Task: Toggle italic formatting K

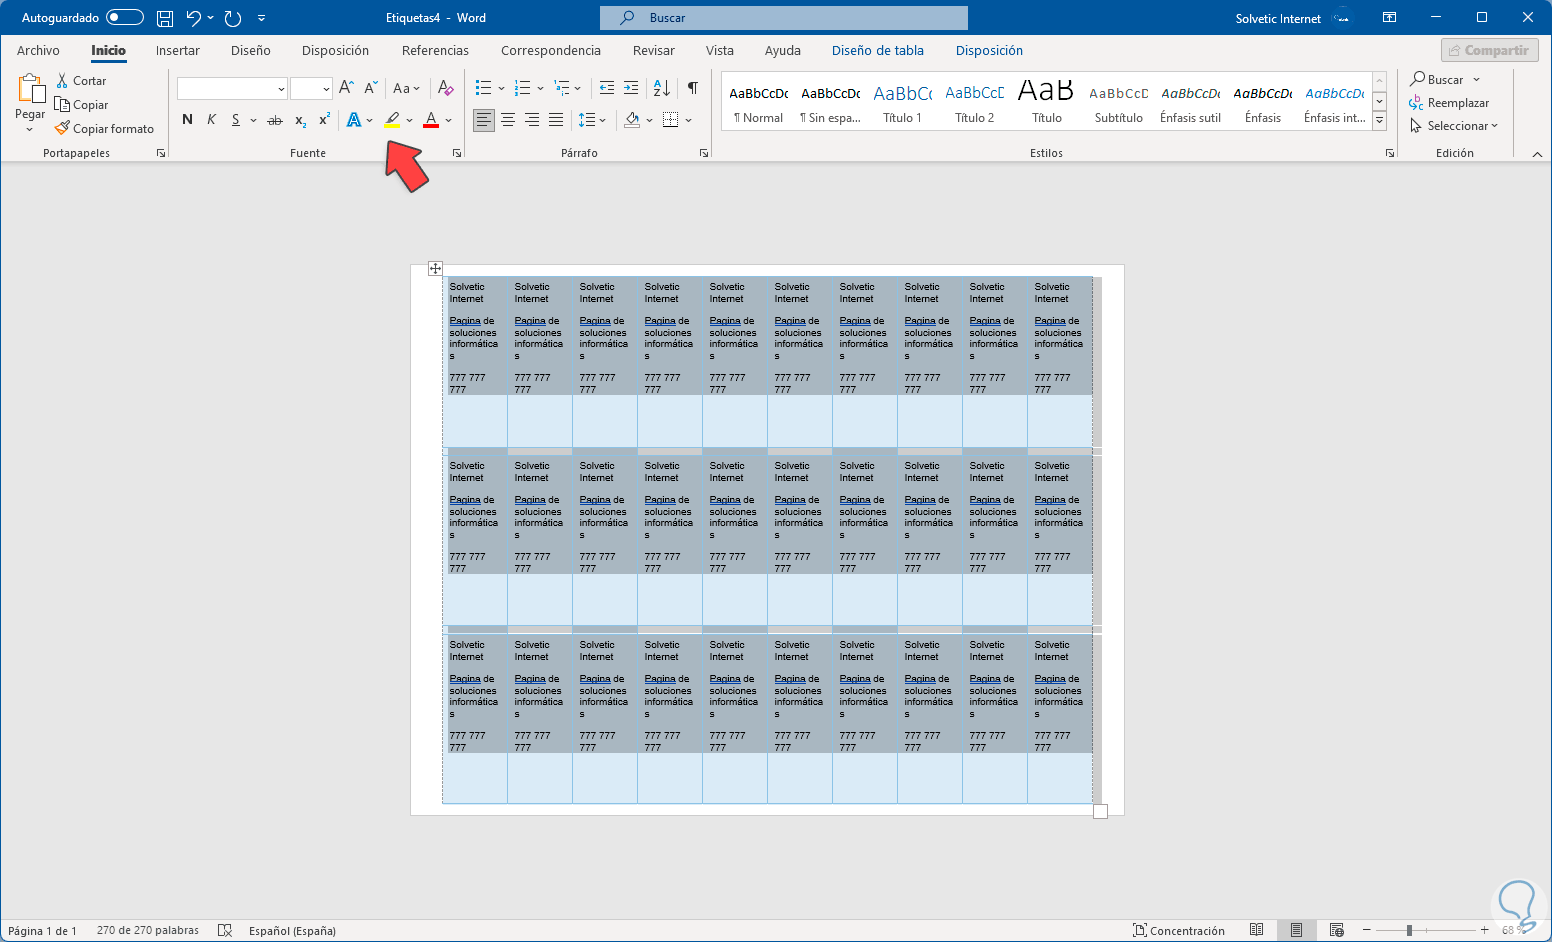Action: [x=211, y=120]
